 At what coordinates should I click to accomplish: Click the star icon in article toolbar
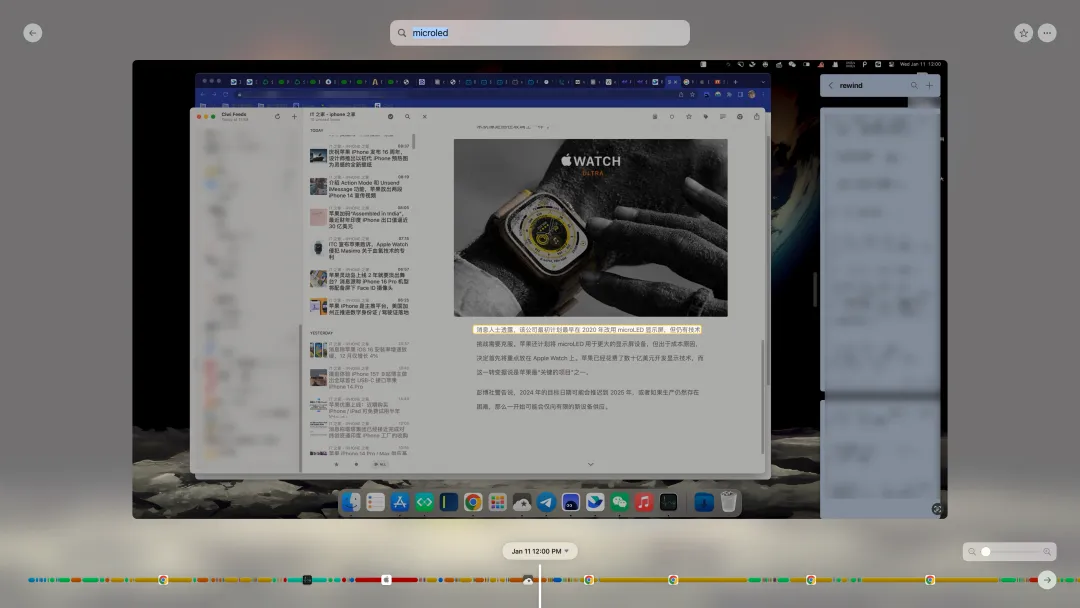[x=689, y=116]
